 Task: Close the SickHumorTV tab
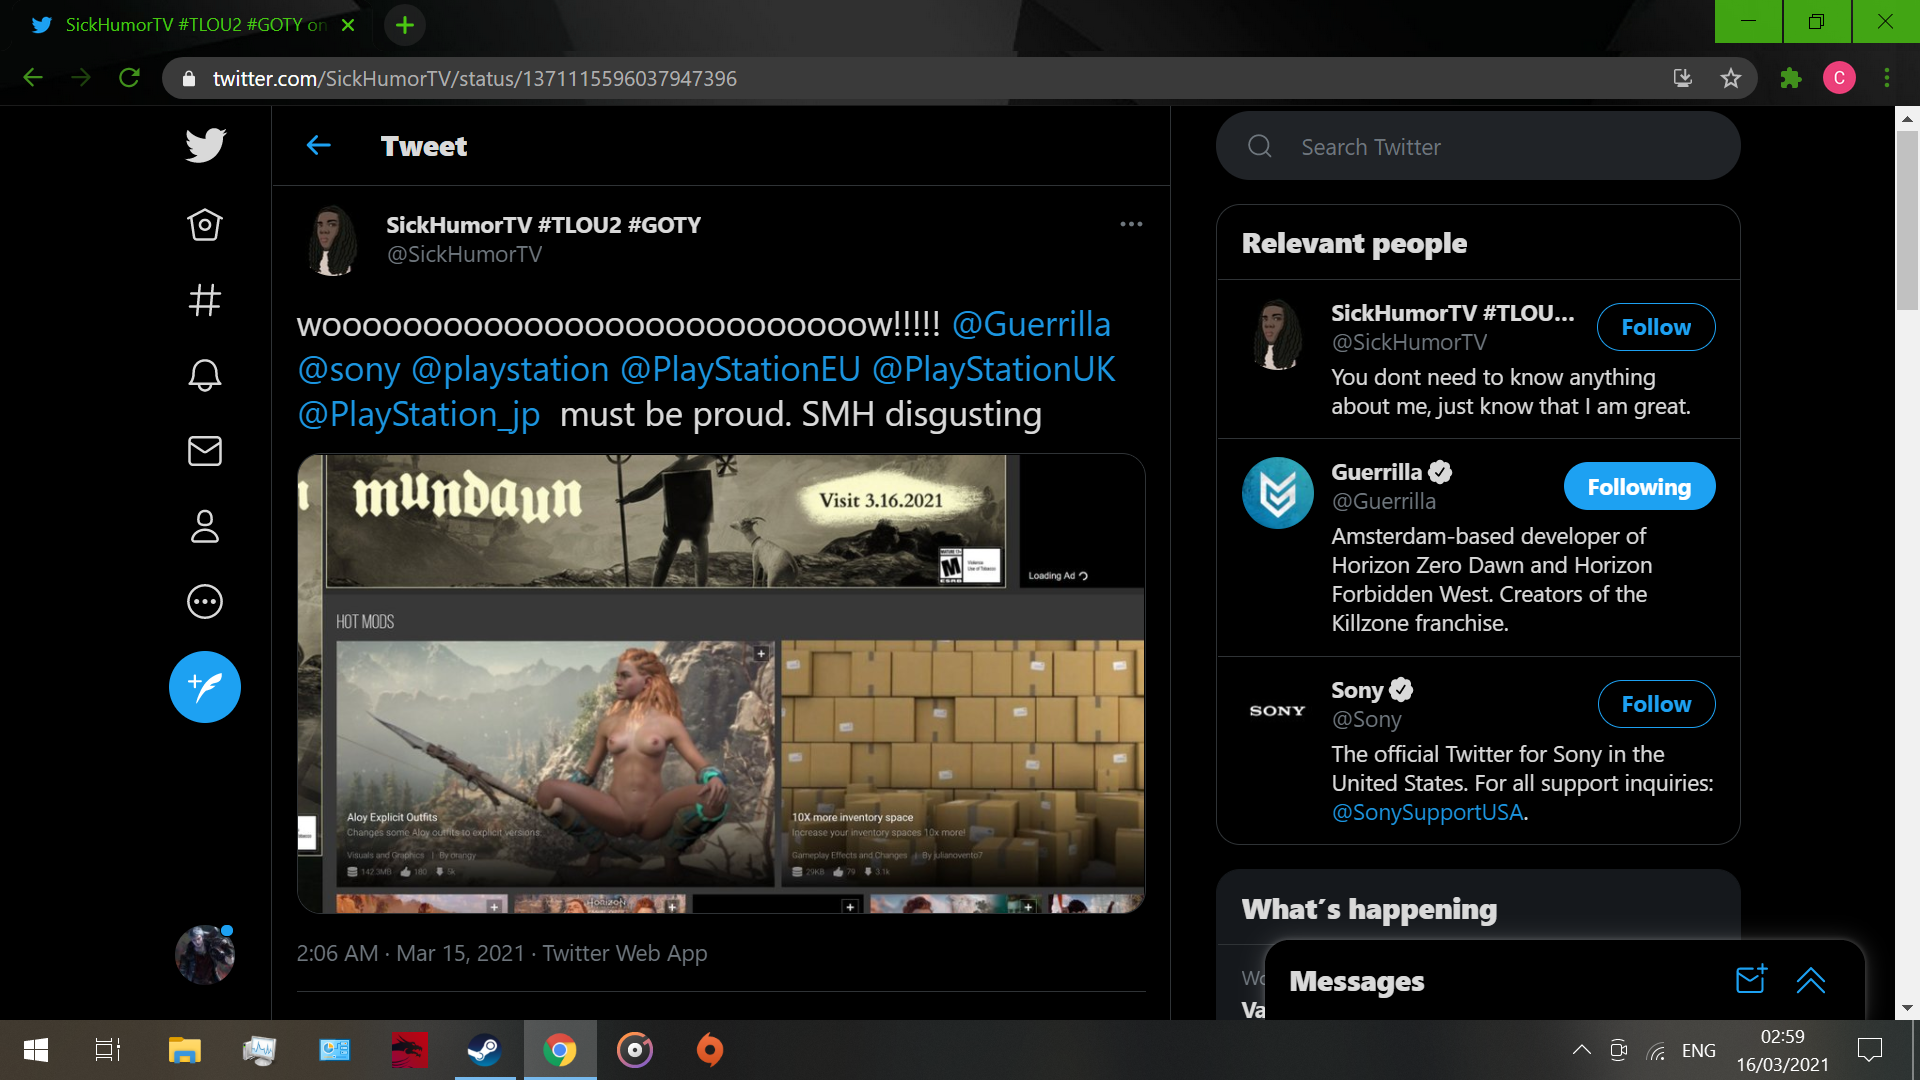click(x=348, y=25)
